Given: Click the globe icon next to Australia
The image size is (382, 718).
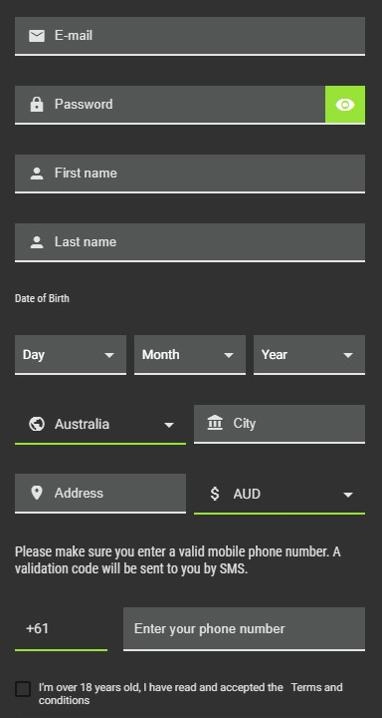Looking at the screenshot, I should click(x=37, y=424).
